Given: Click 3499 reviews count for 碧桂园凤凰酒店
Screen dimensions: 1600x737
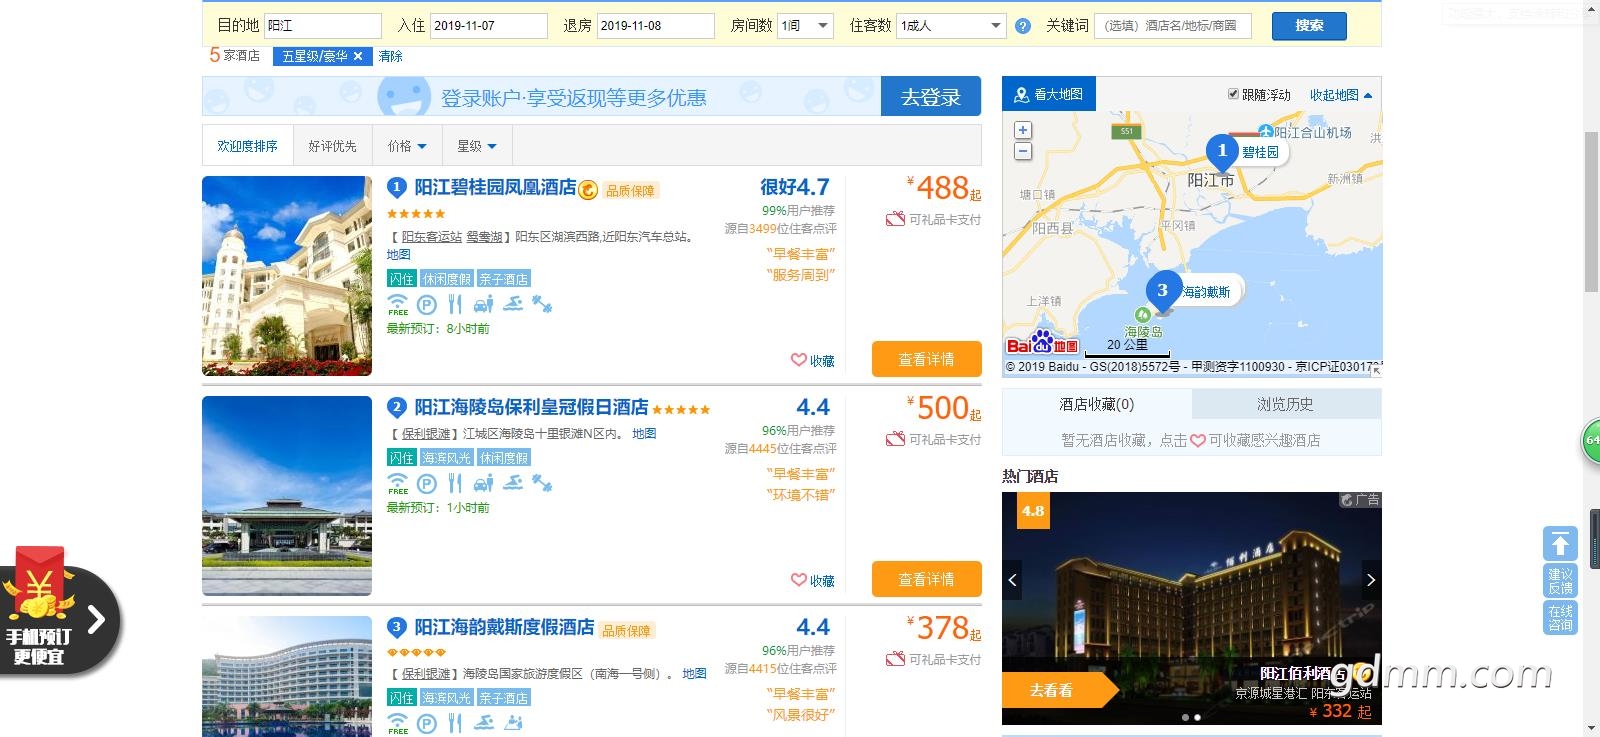Looking at the screenshot, I should [762, 228].
